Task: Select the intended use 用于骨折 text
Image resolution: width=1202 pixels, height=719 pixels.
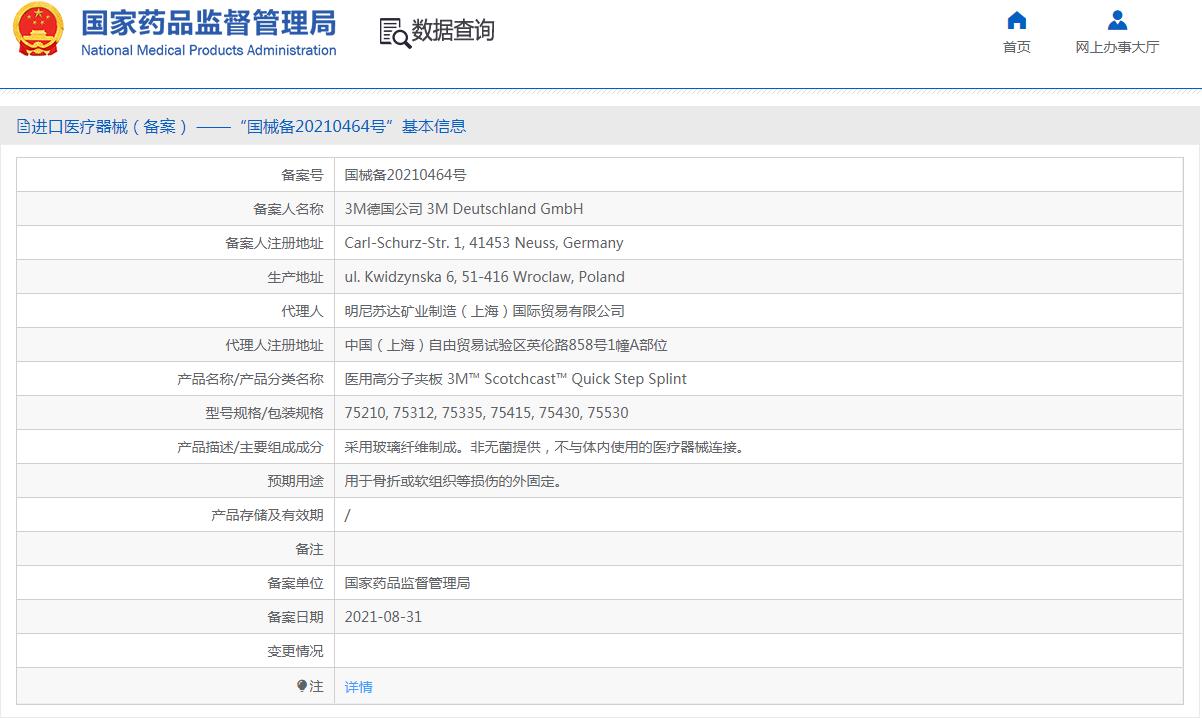Action: click(455, 481)
